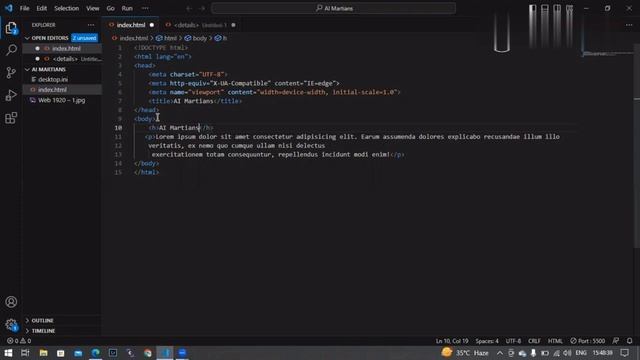Toggle Primary Side Bar layout icon
This screenshot has width=640, height=360.
coord(532,8)
